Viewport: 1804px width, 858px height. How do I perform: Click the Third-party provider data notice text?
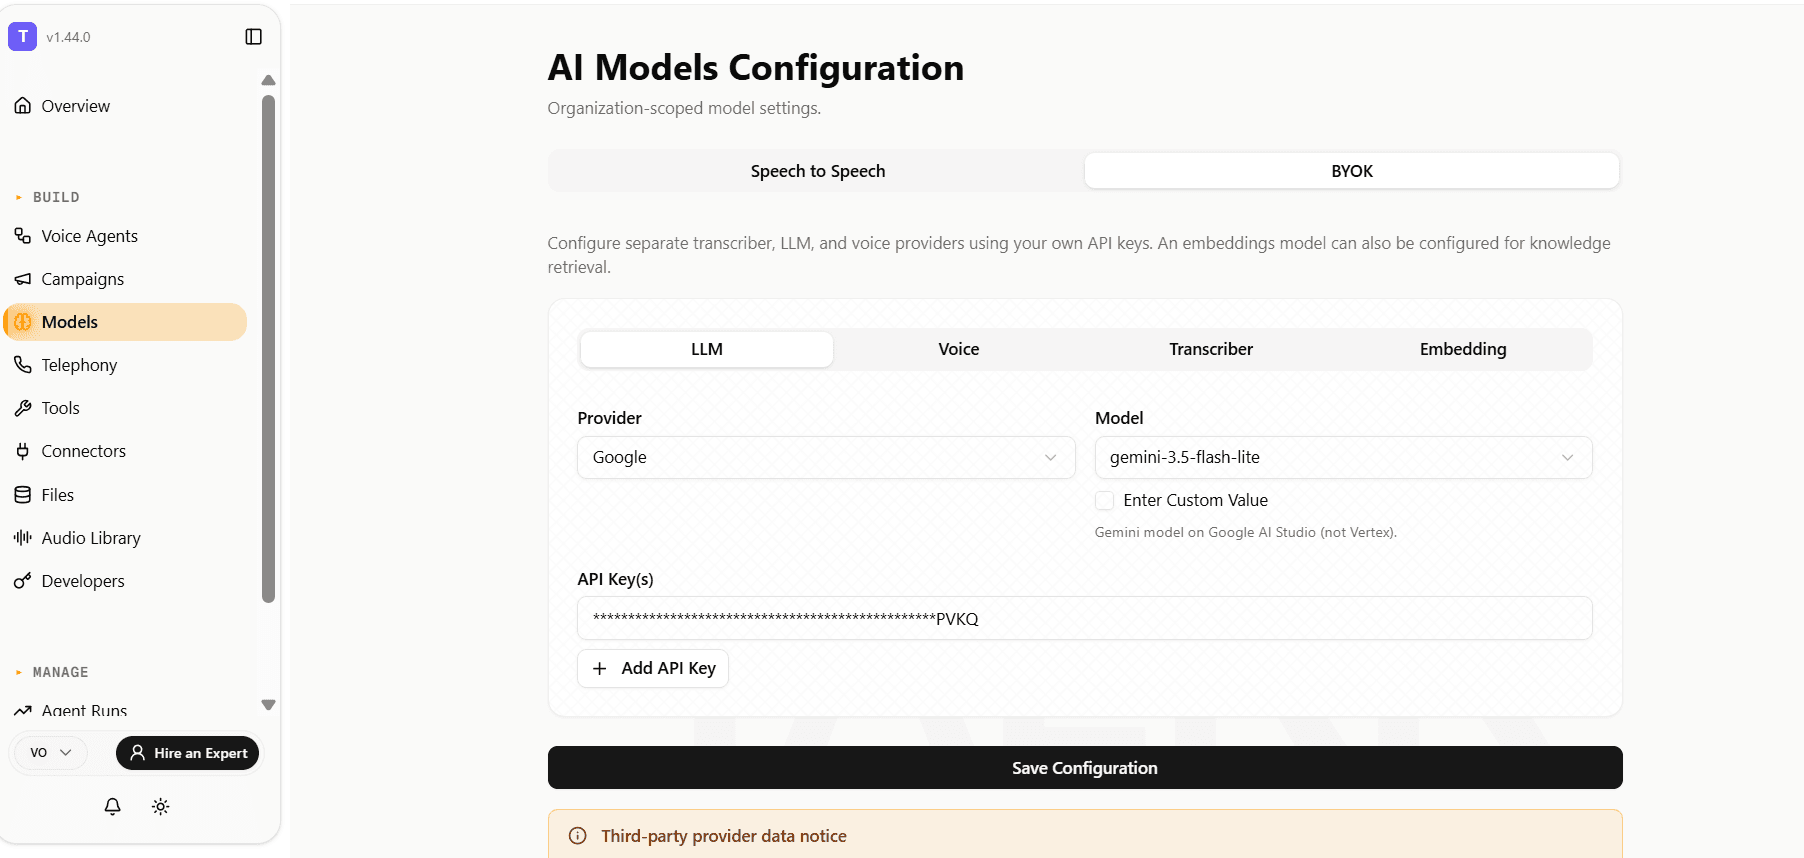724,836
